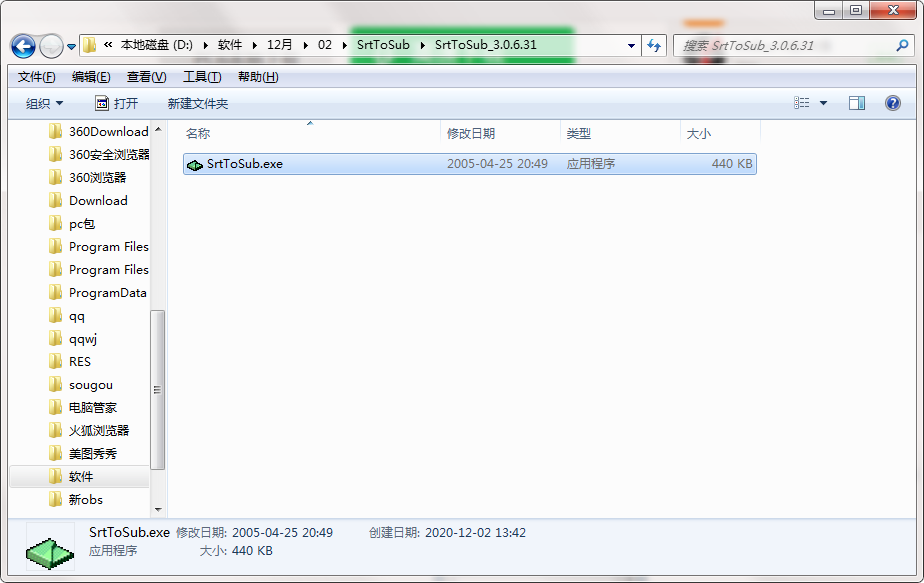Image resolution: width=924 pixels, height=583 pixels.
Task: Go to the SrtToSub folder in the address bar
Action: [383, 45]
